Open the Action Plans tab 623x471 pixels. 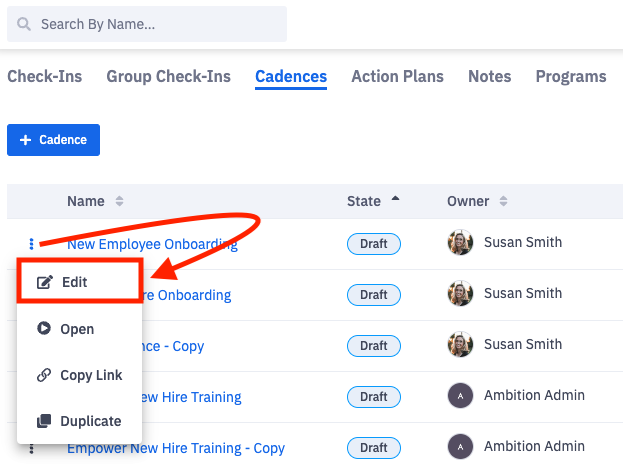[x=397, y=76]
